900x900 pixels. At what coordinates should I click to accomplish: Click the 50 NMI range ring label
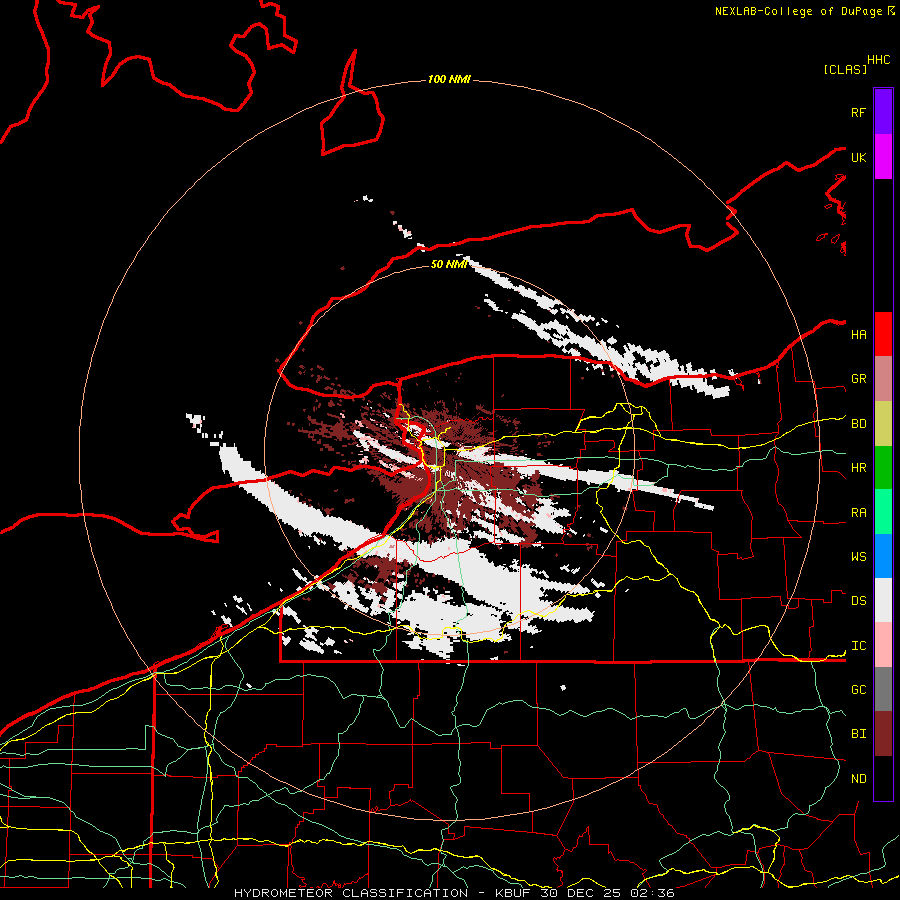[449, 264]
